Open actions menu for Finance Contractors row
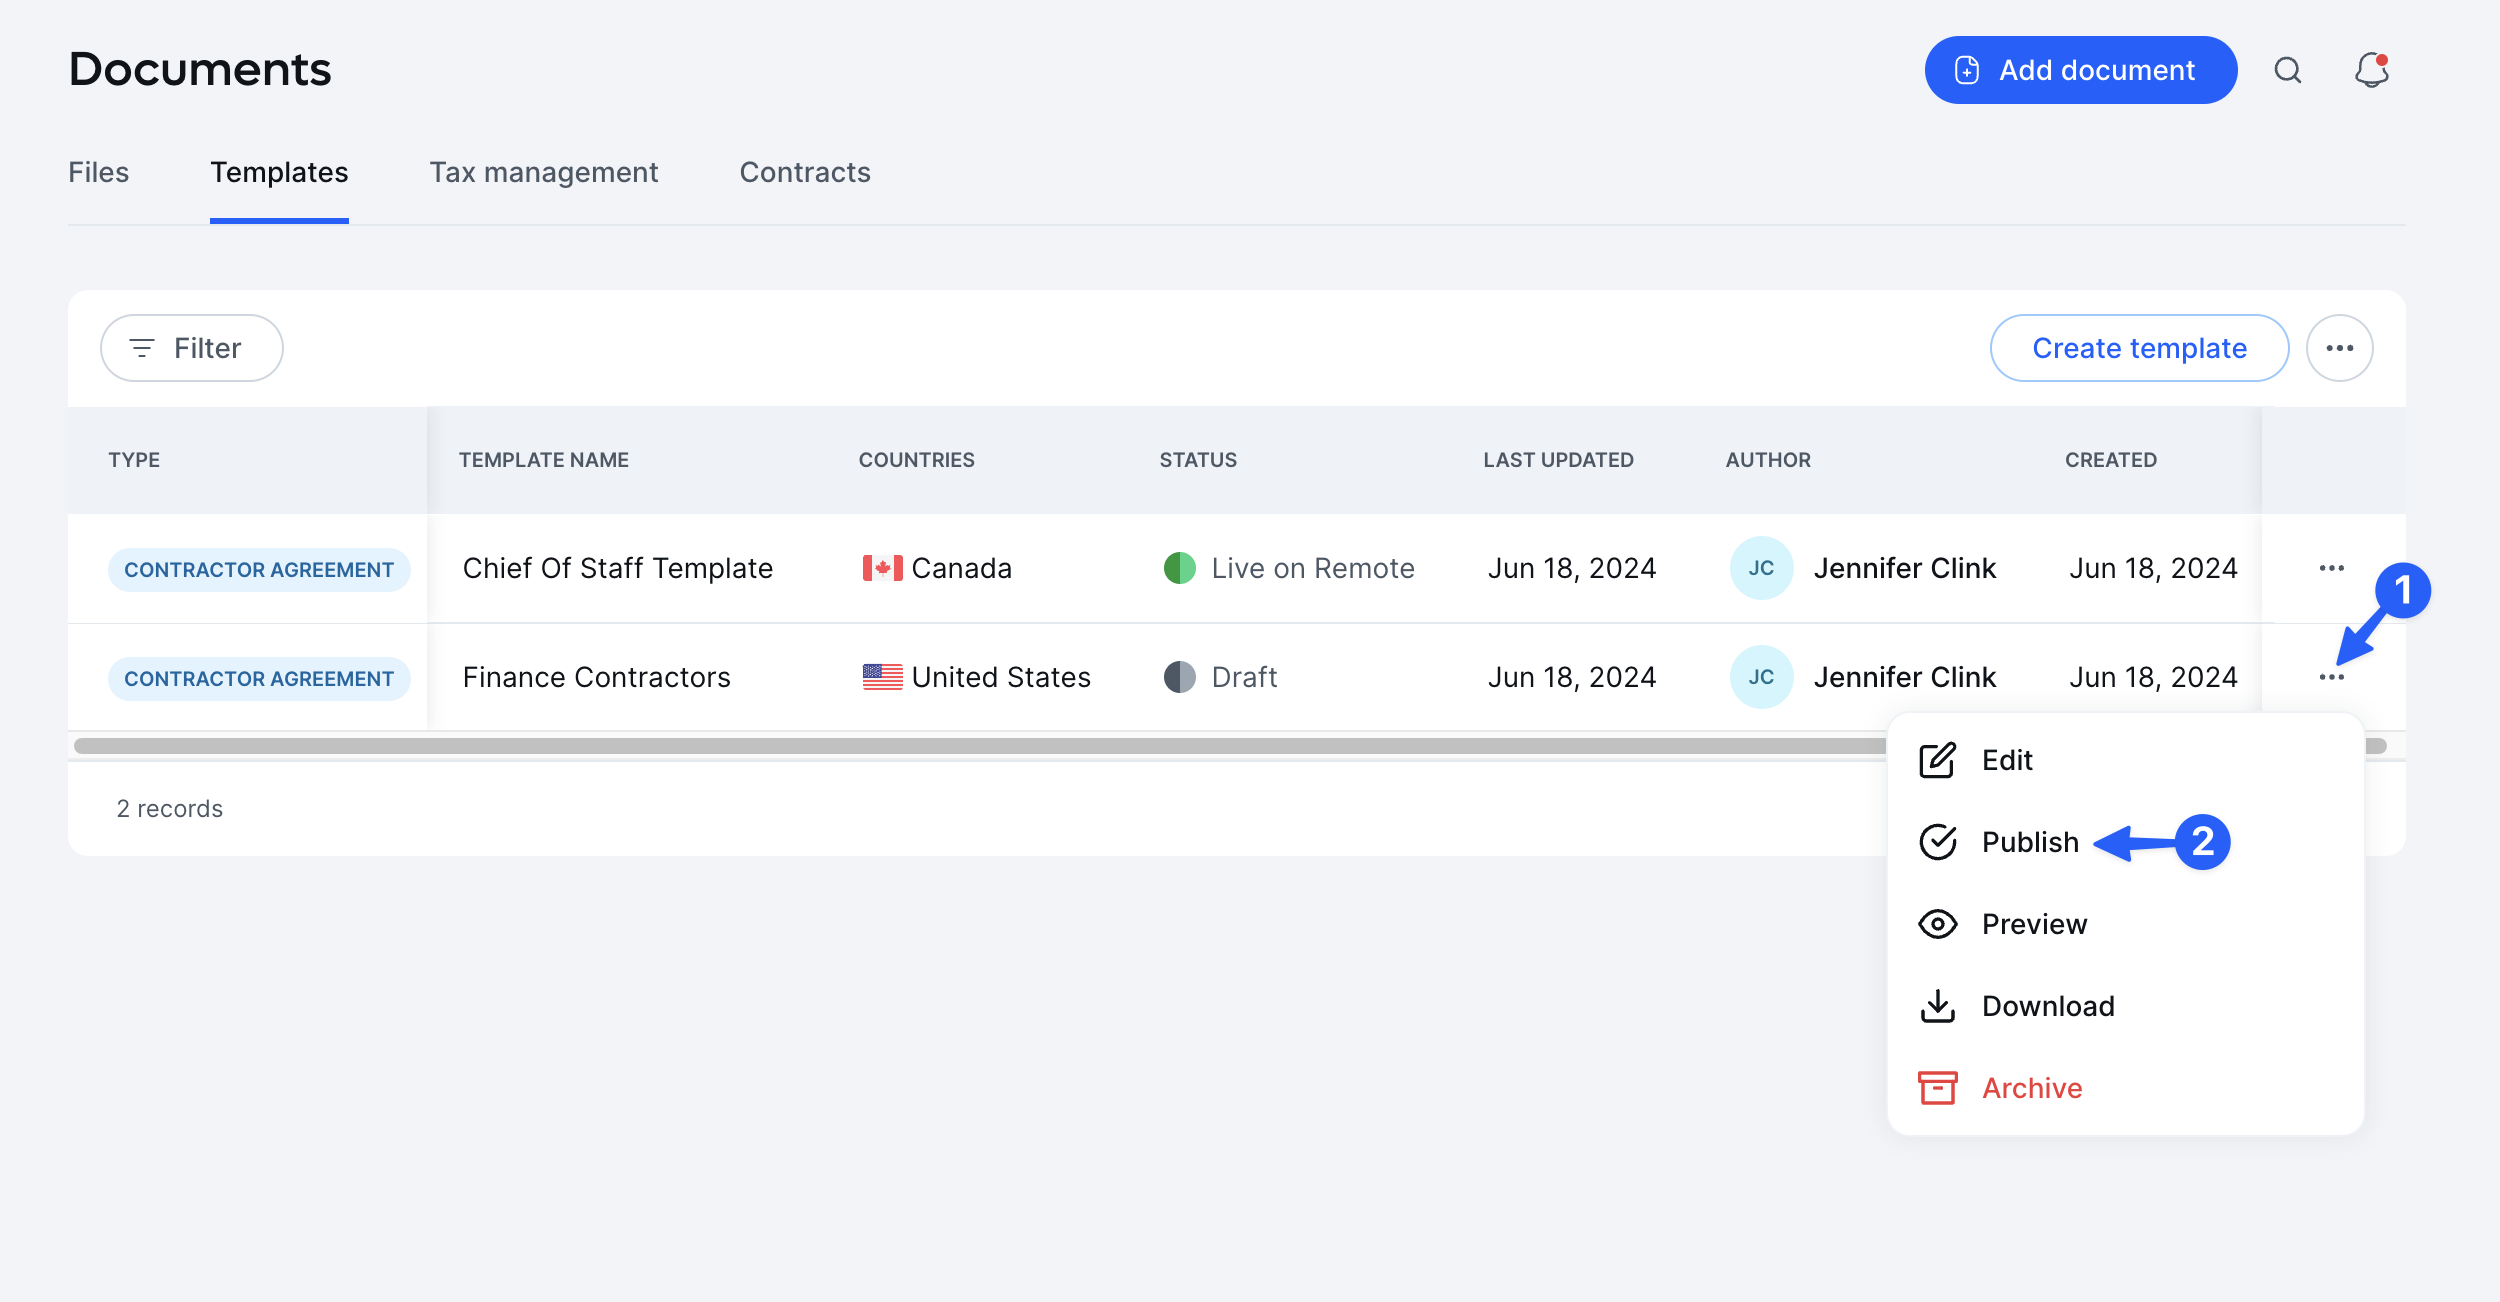2500x1302 pixels. 2332,677
